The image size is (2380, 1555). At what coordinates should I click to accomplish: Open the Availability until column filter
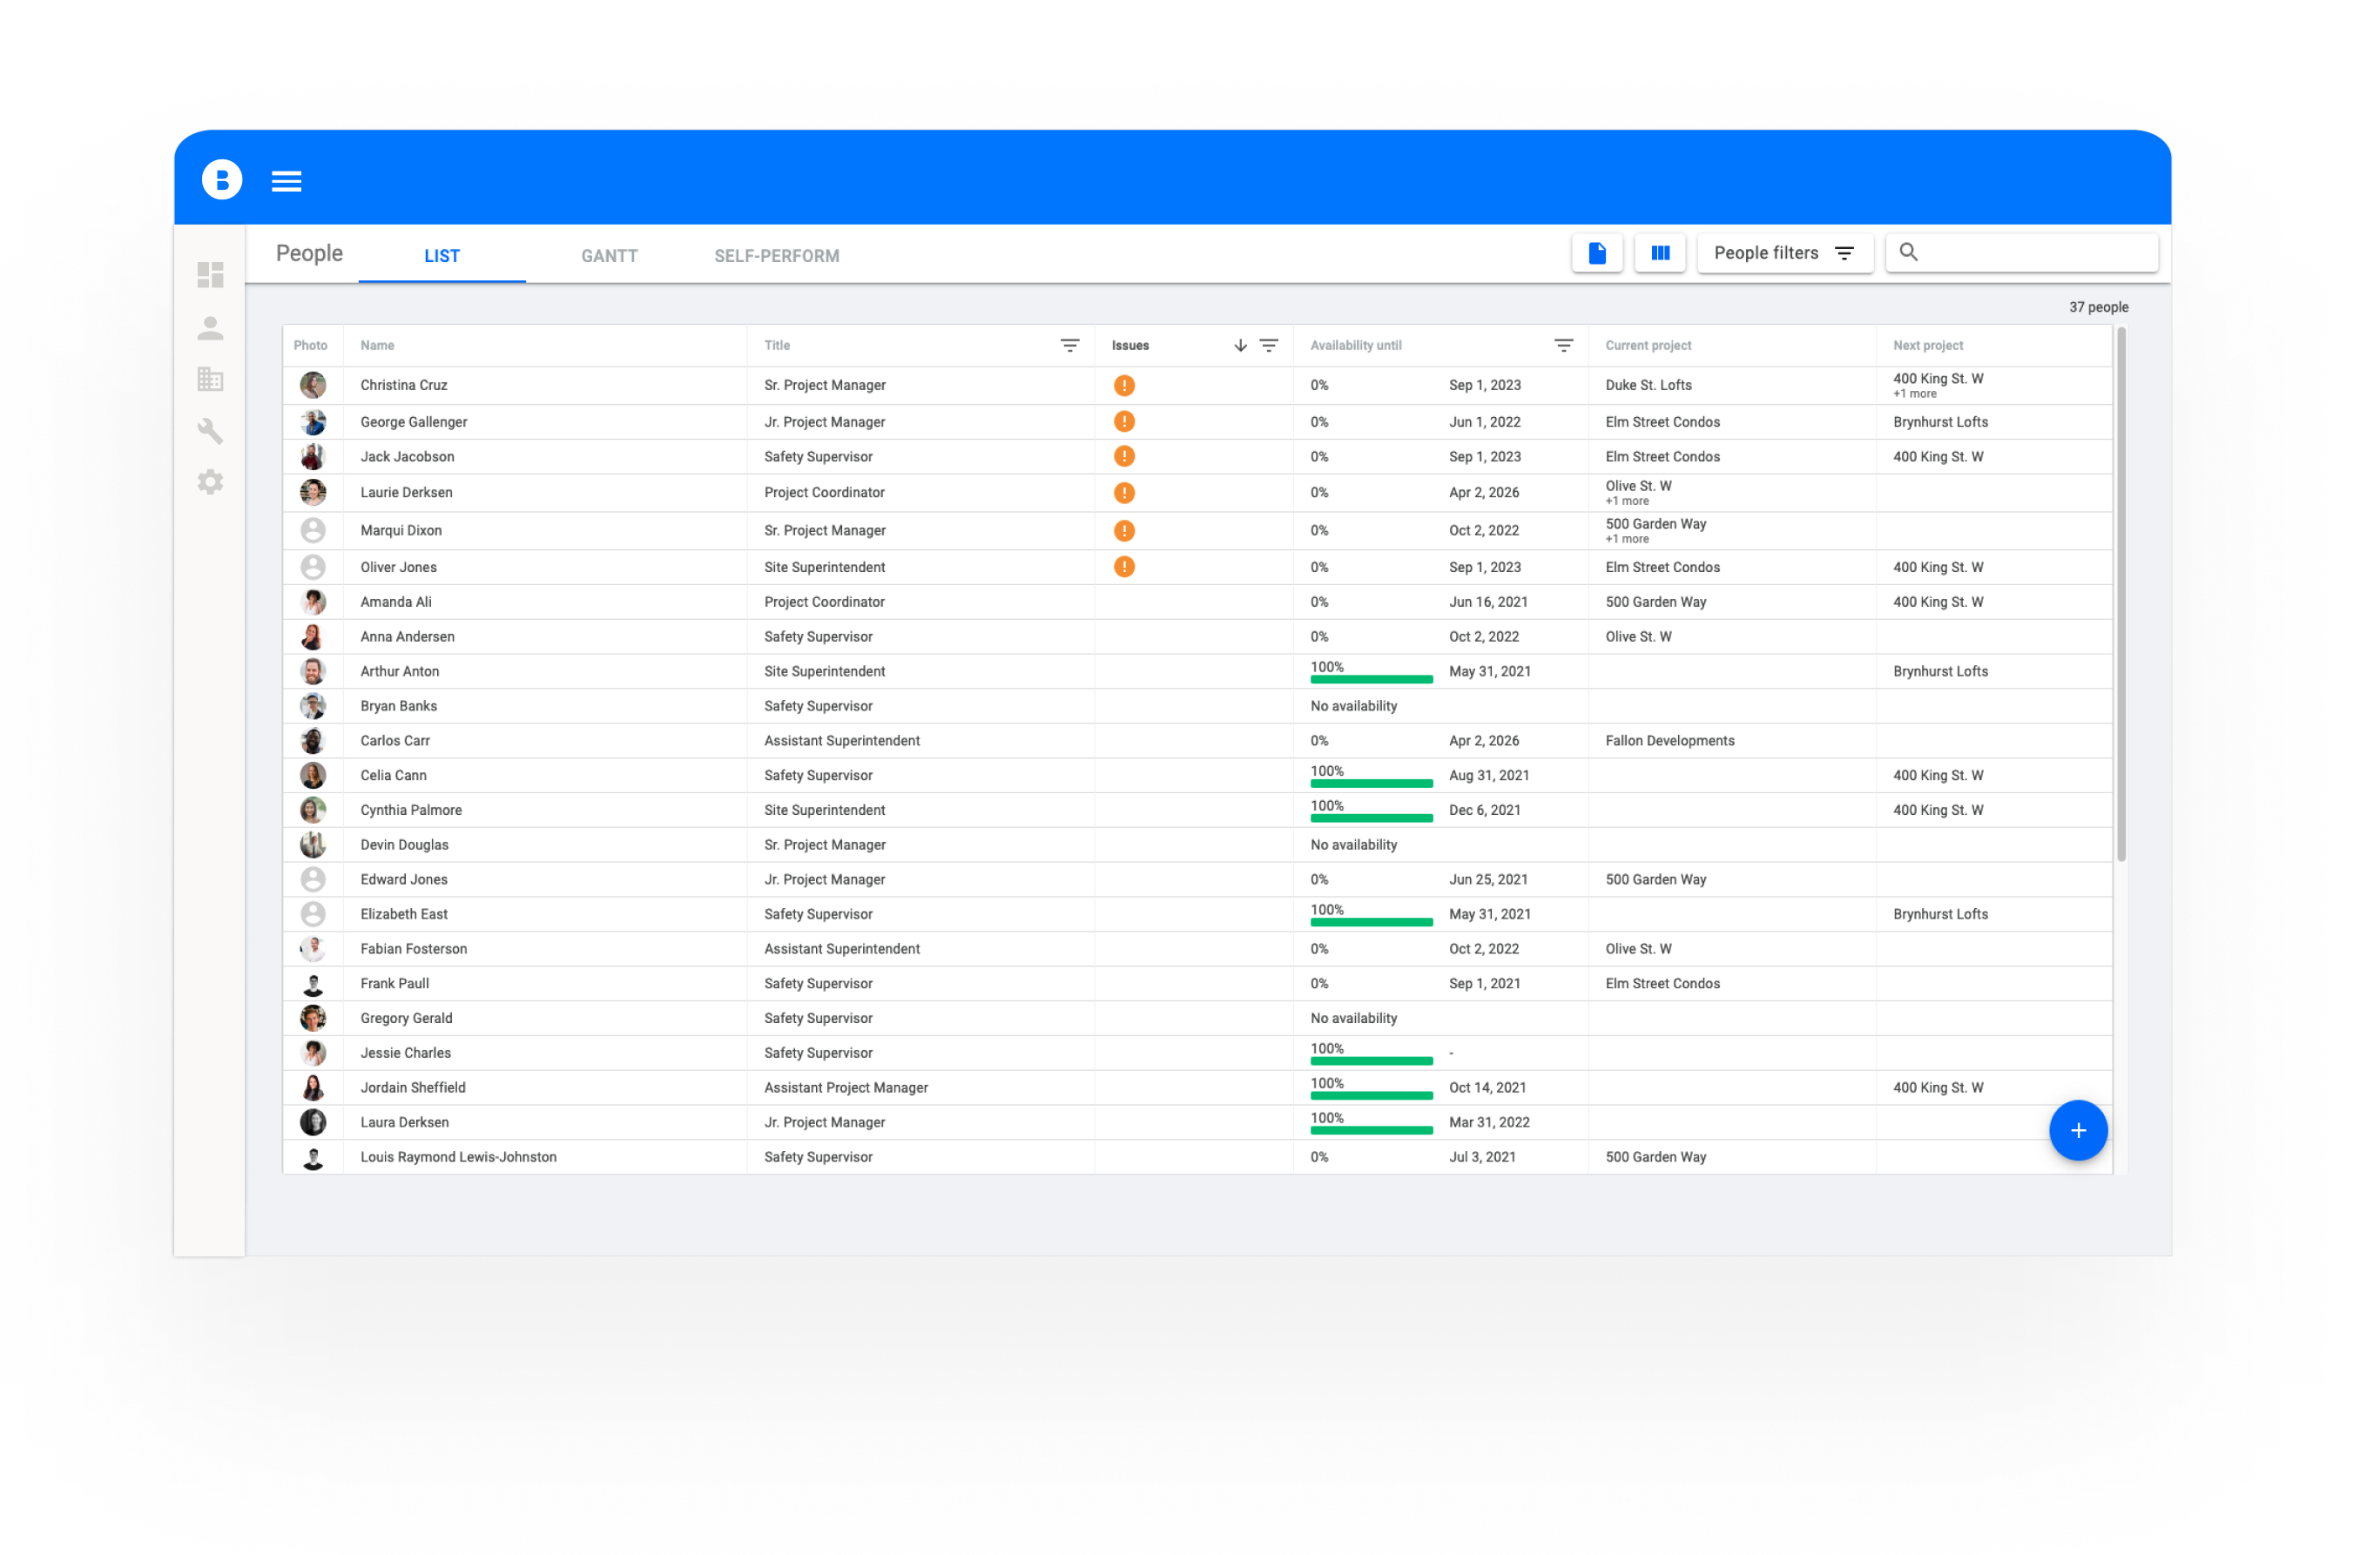click(1564, 345)
